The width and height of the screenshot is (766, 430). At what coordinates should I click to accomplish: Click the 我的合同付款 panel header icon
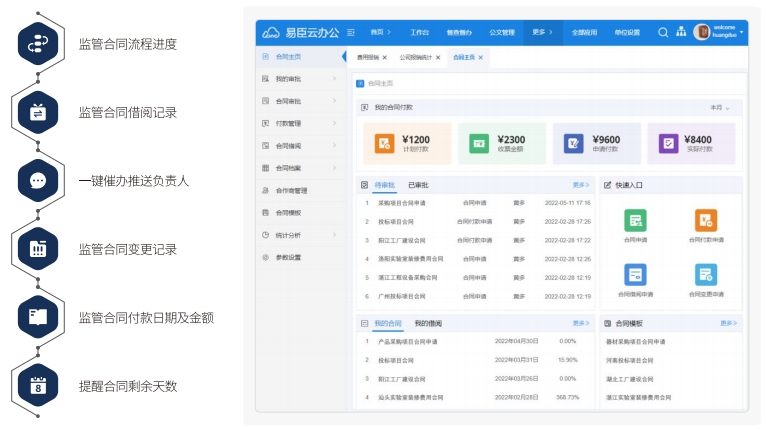point(364,107)
